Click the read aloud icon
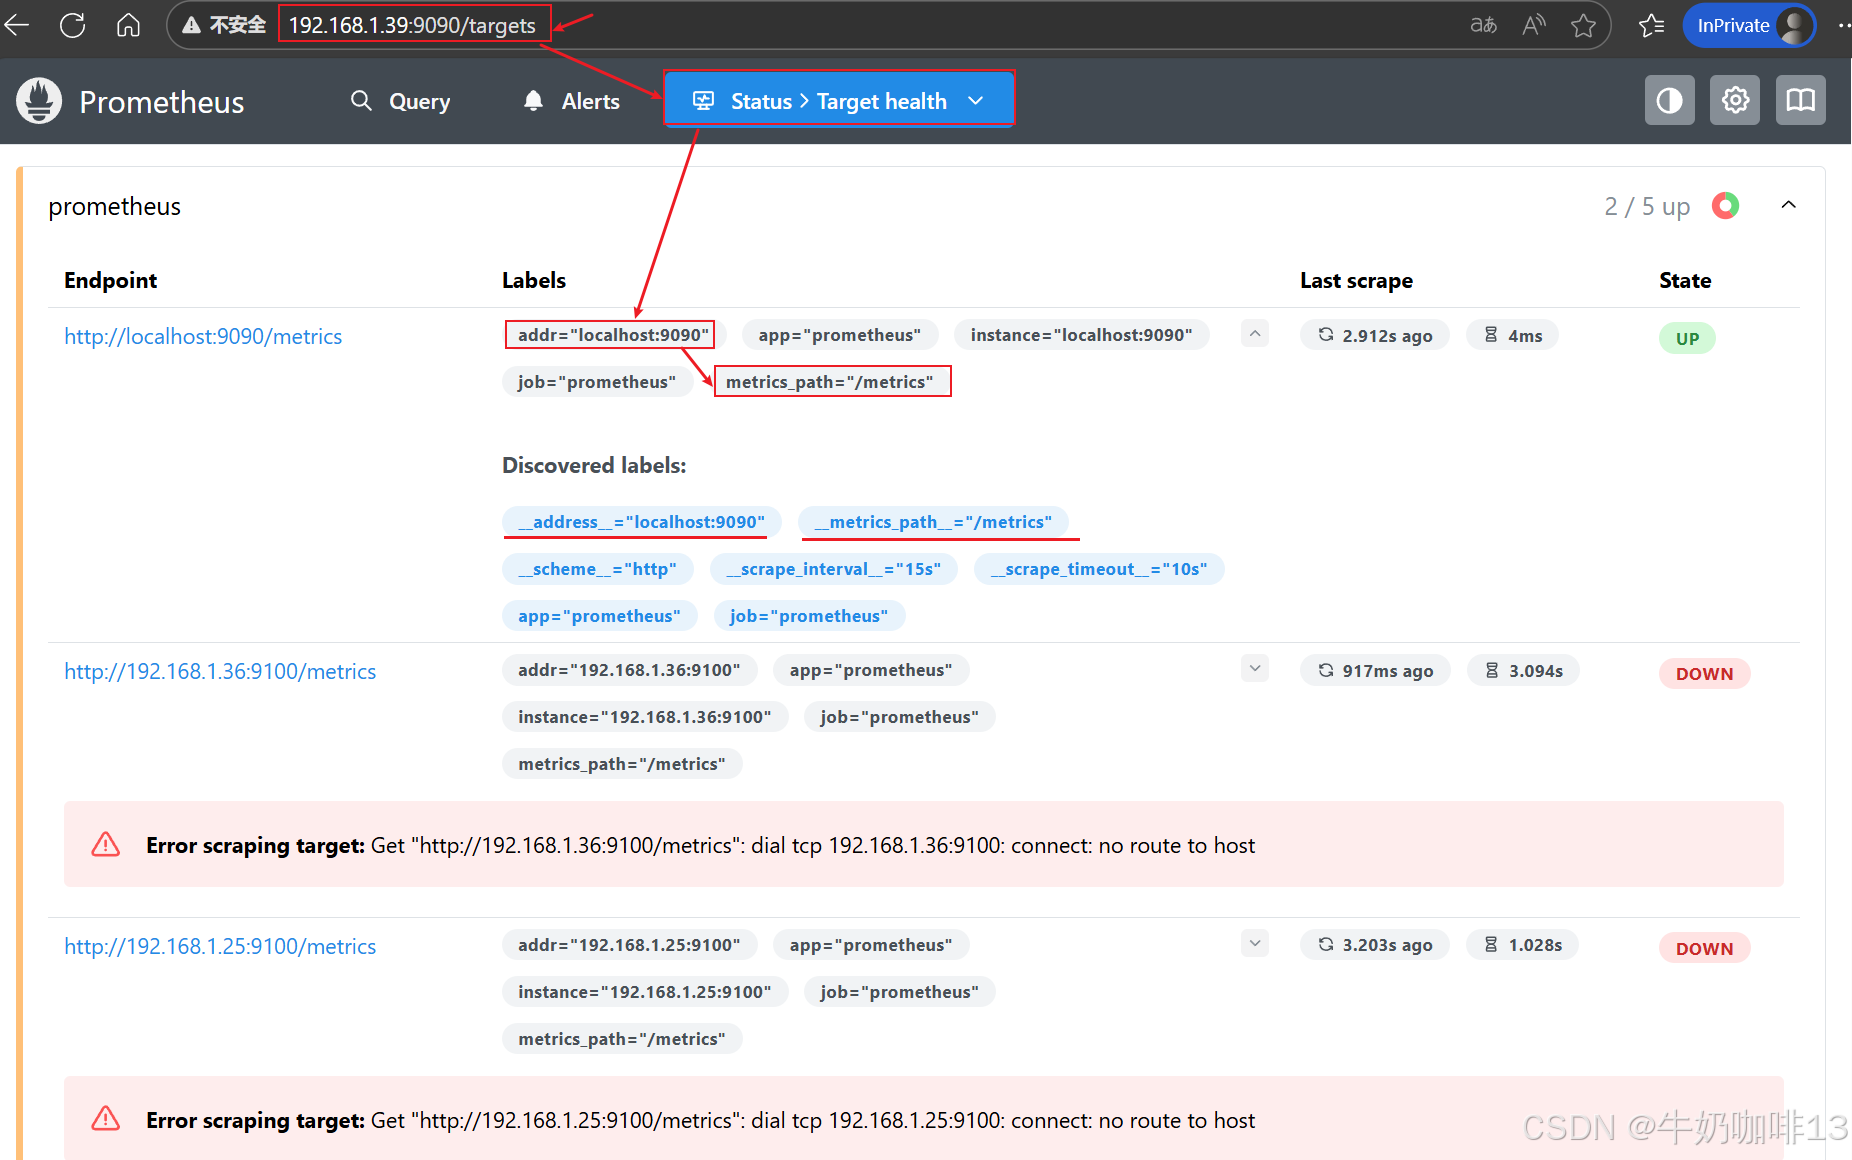This screenshot has height=1160, width=1852. click(x=1534, y=25)
